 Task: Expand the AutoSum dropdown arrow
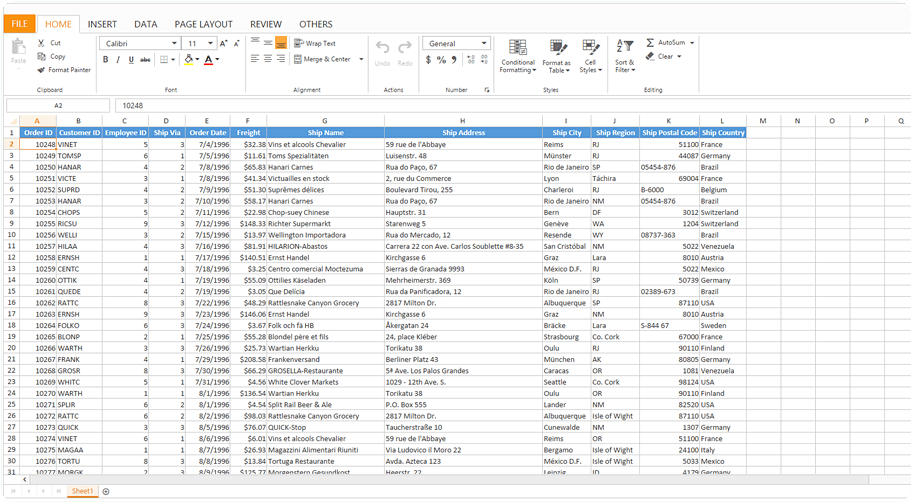coord(692,43)
